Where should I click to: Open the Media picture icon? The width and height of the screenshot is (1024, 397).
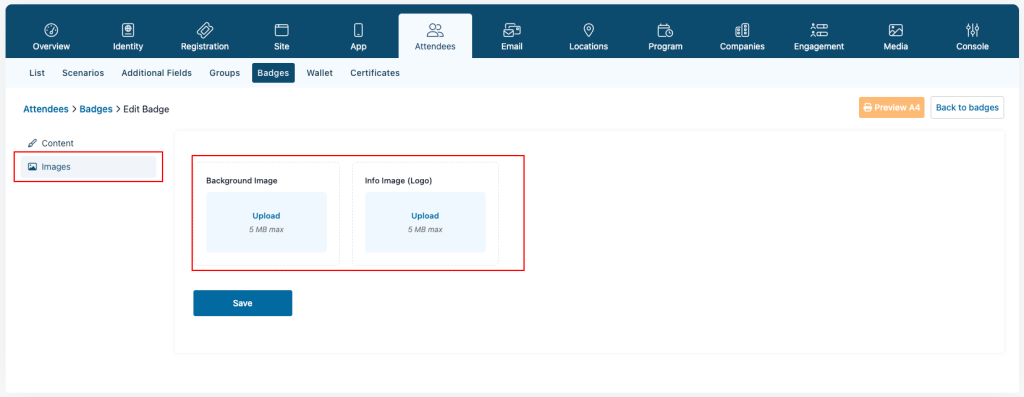(895, 30)
